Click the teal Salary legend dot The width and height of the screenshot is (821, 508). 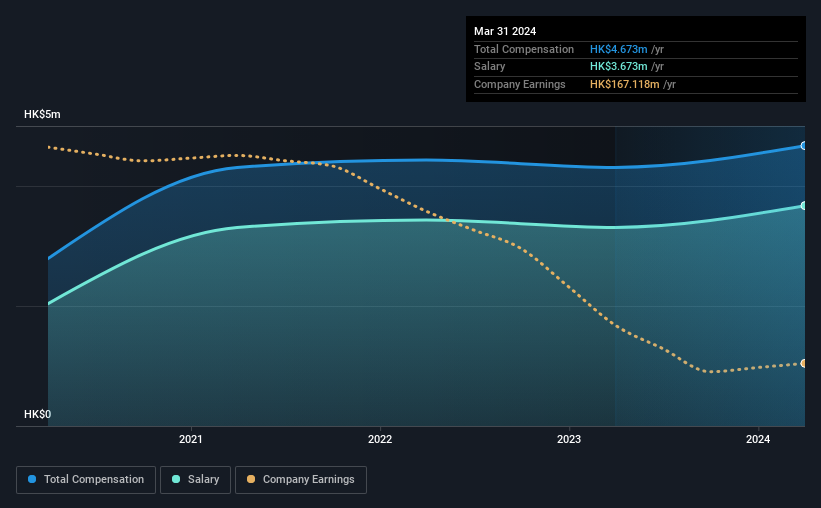[x=176, y=479]
